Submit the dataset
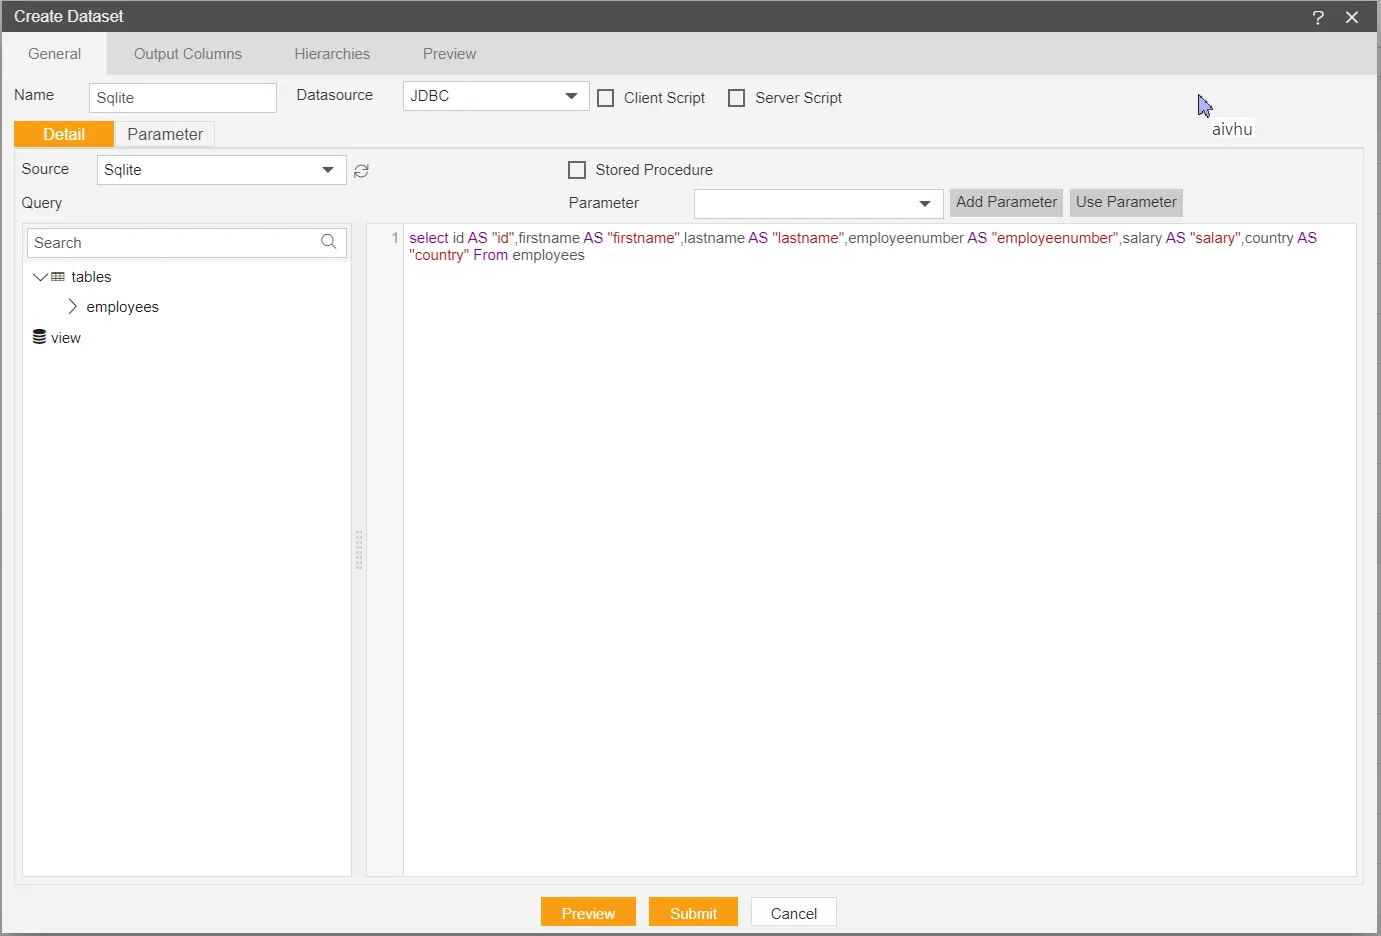The height and width of the screenshot is (936, 1381). [x=693, y=913]
